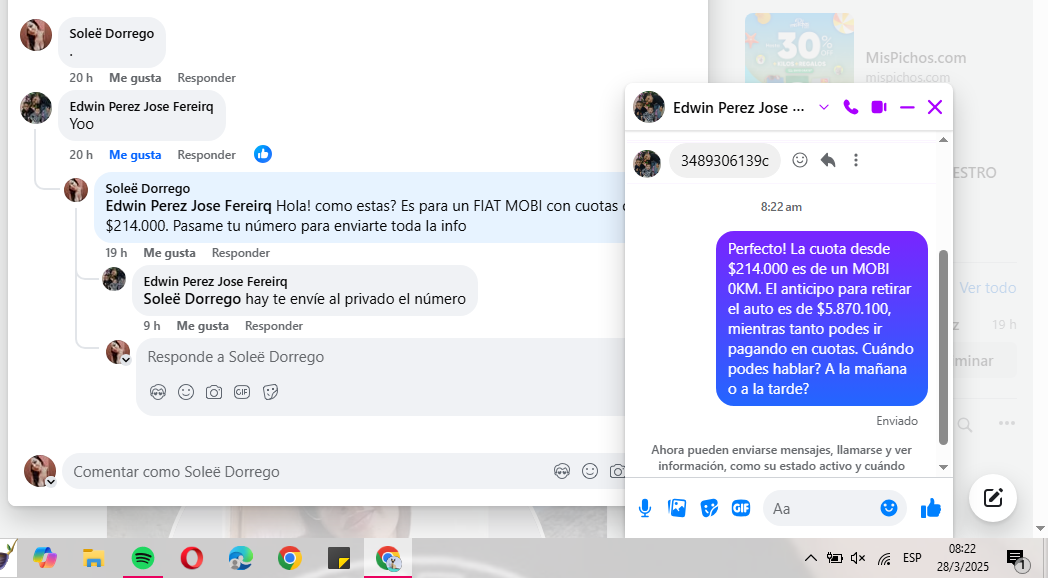Toggle Me gusta on the 9 h reply
Screen dimensions: 1048x578
[203, 326]
